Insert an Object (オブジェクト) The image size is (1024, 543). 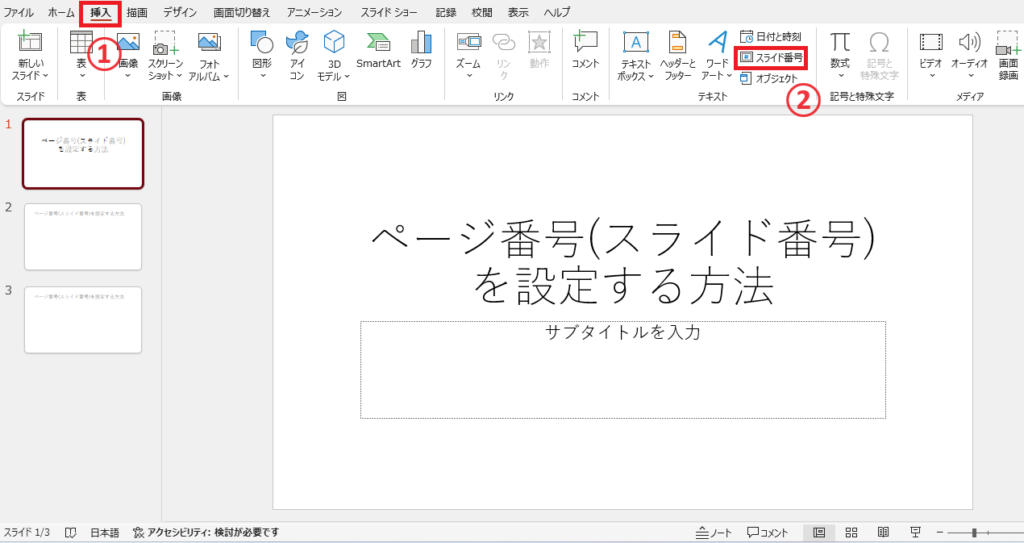(769, 78)
